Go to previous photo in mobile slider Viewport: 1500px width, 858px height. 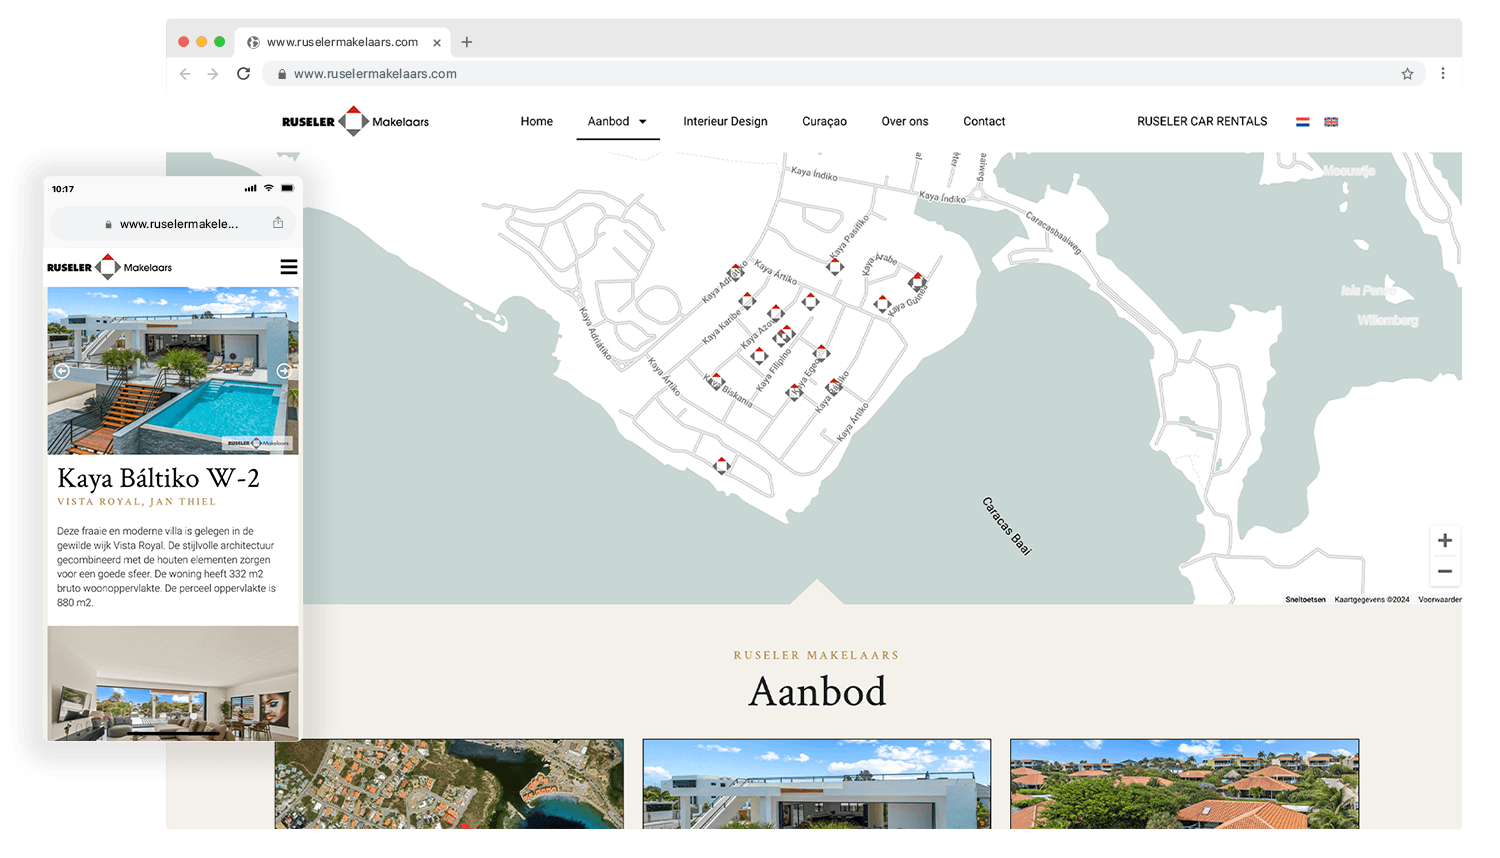(x=62, y=371)
